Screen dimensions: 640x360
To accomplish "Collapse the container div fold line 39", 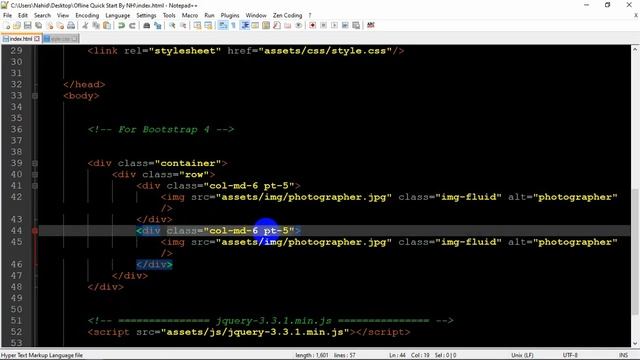I will 35,163.
